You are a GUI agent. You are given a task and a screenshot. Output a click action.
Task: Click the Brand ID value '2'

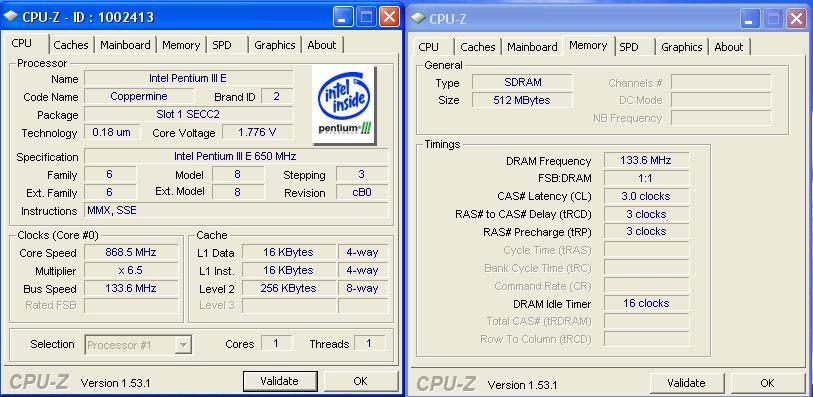tap(276, 96)
